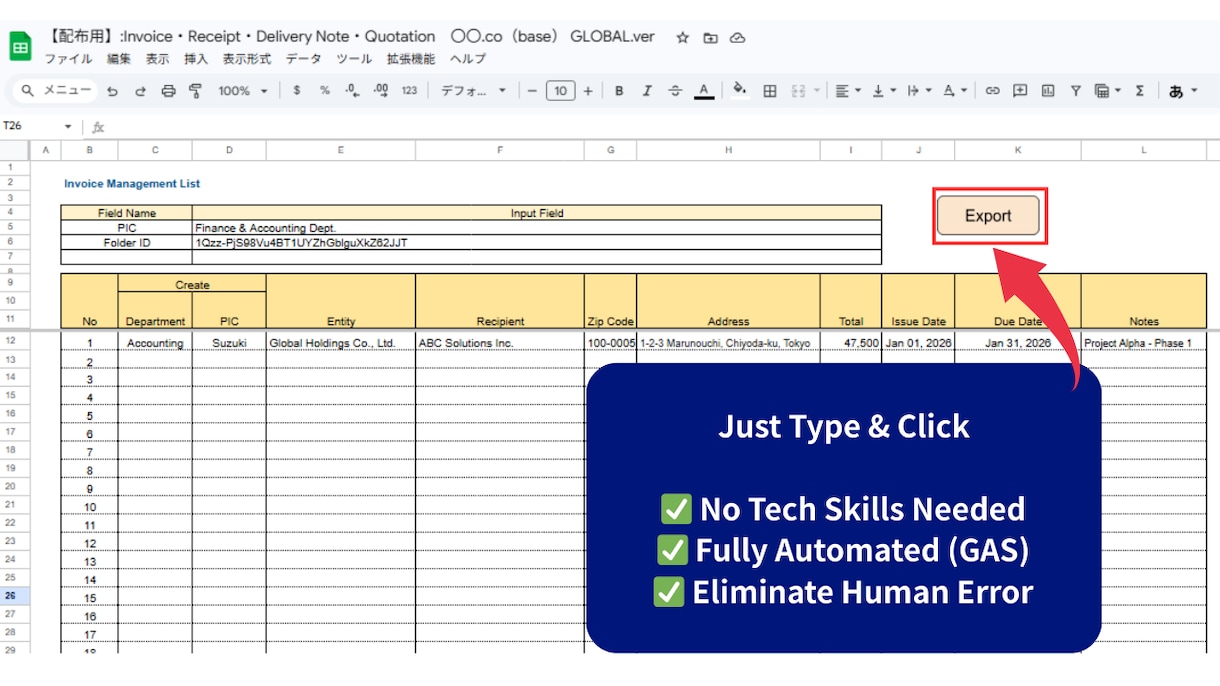The image size is (1220, 686).
Task: Open the ツール menu
Action: tap(354, 59)
